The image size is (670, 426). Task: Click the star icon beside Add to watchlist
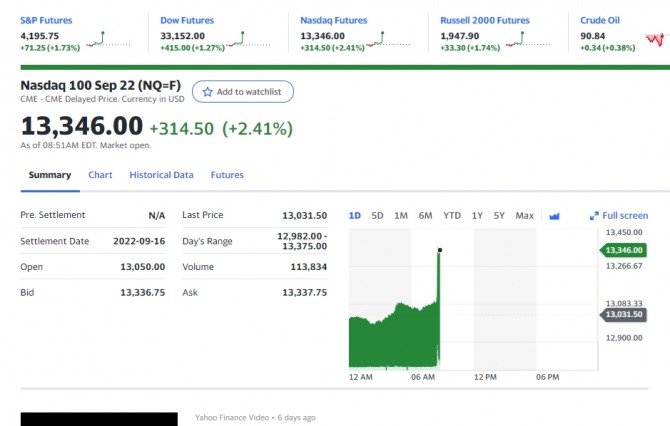(x=208, y=92)
